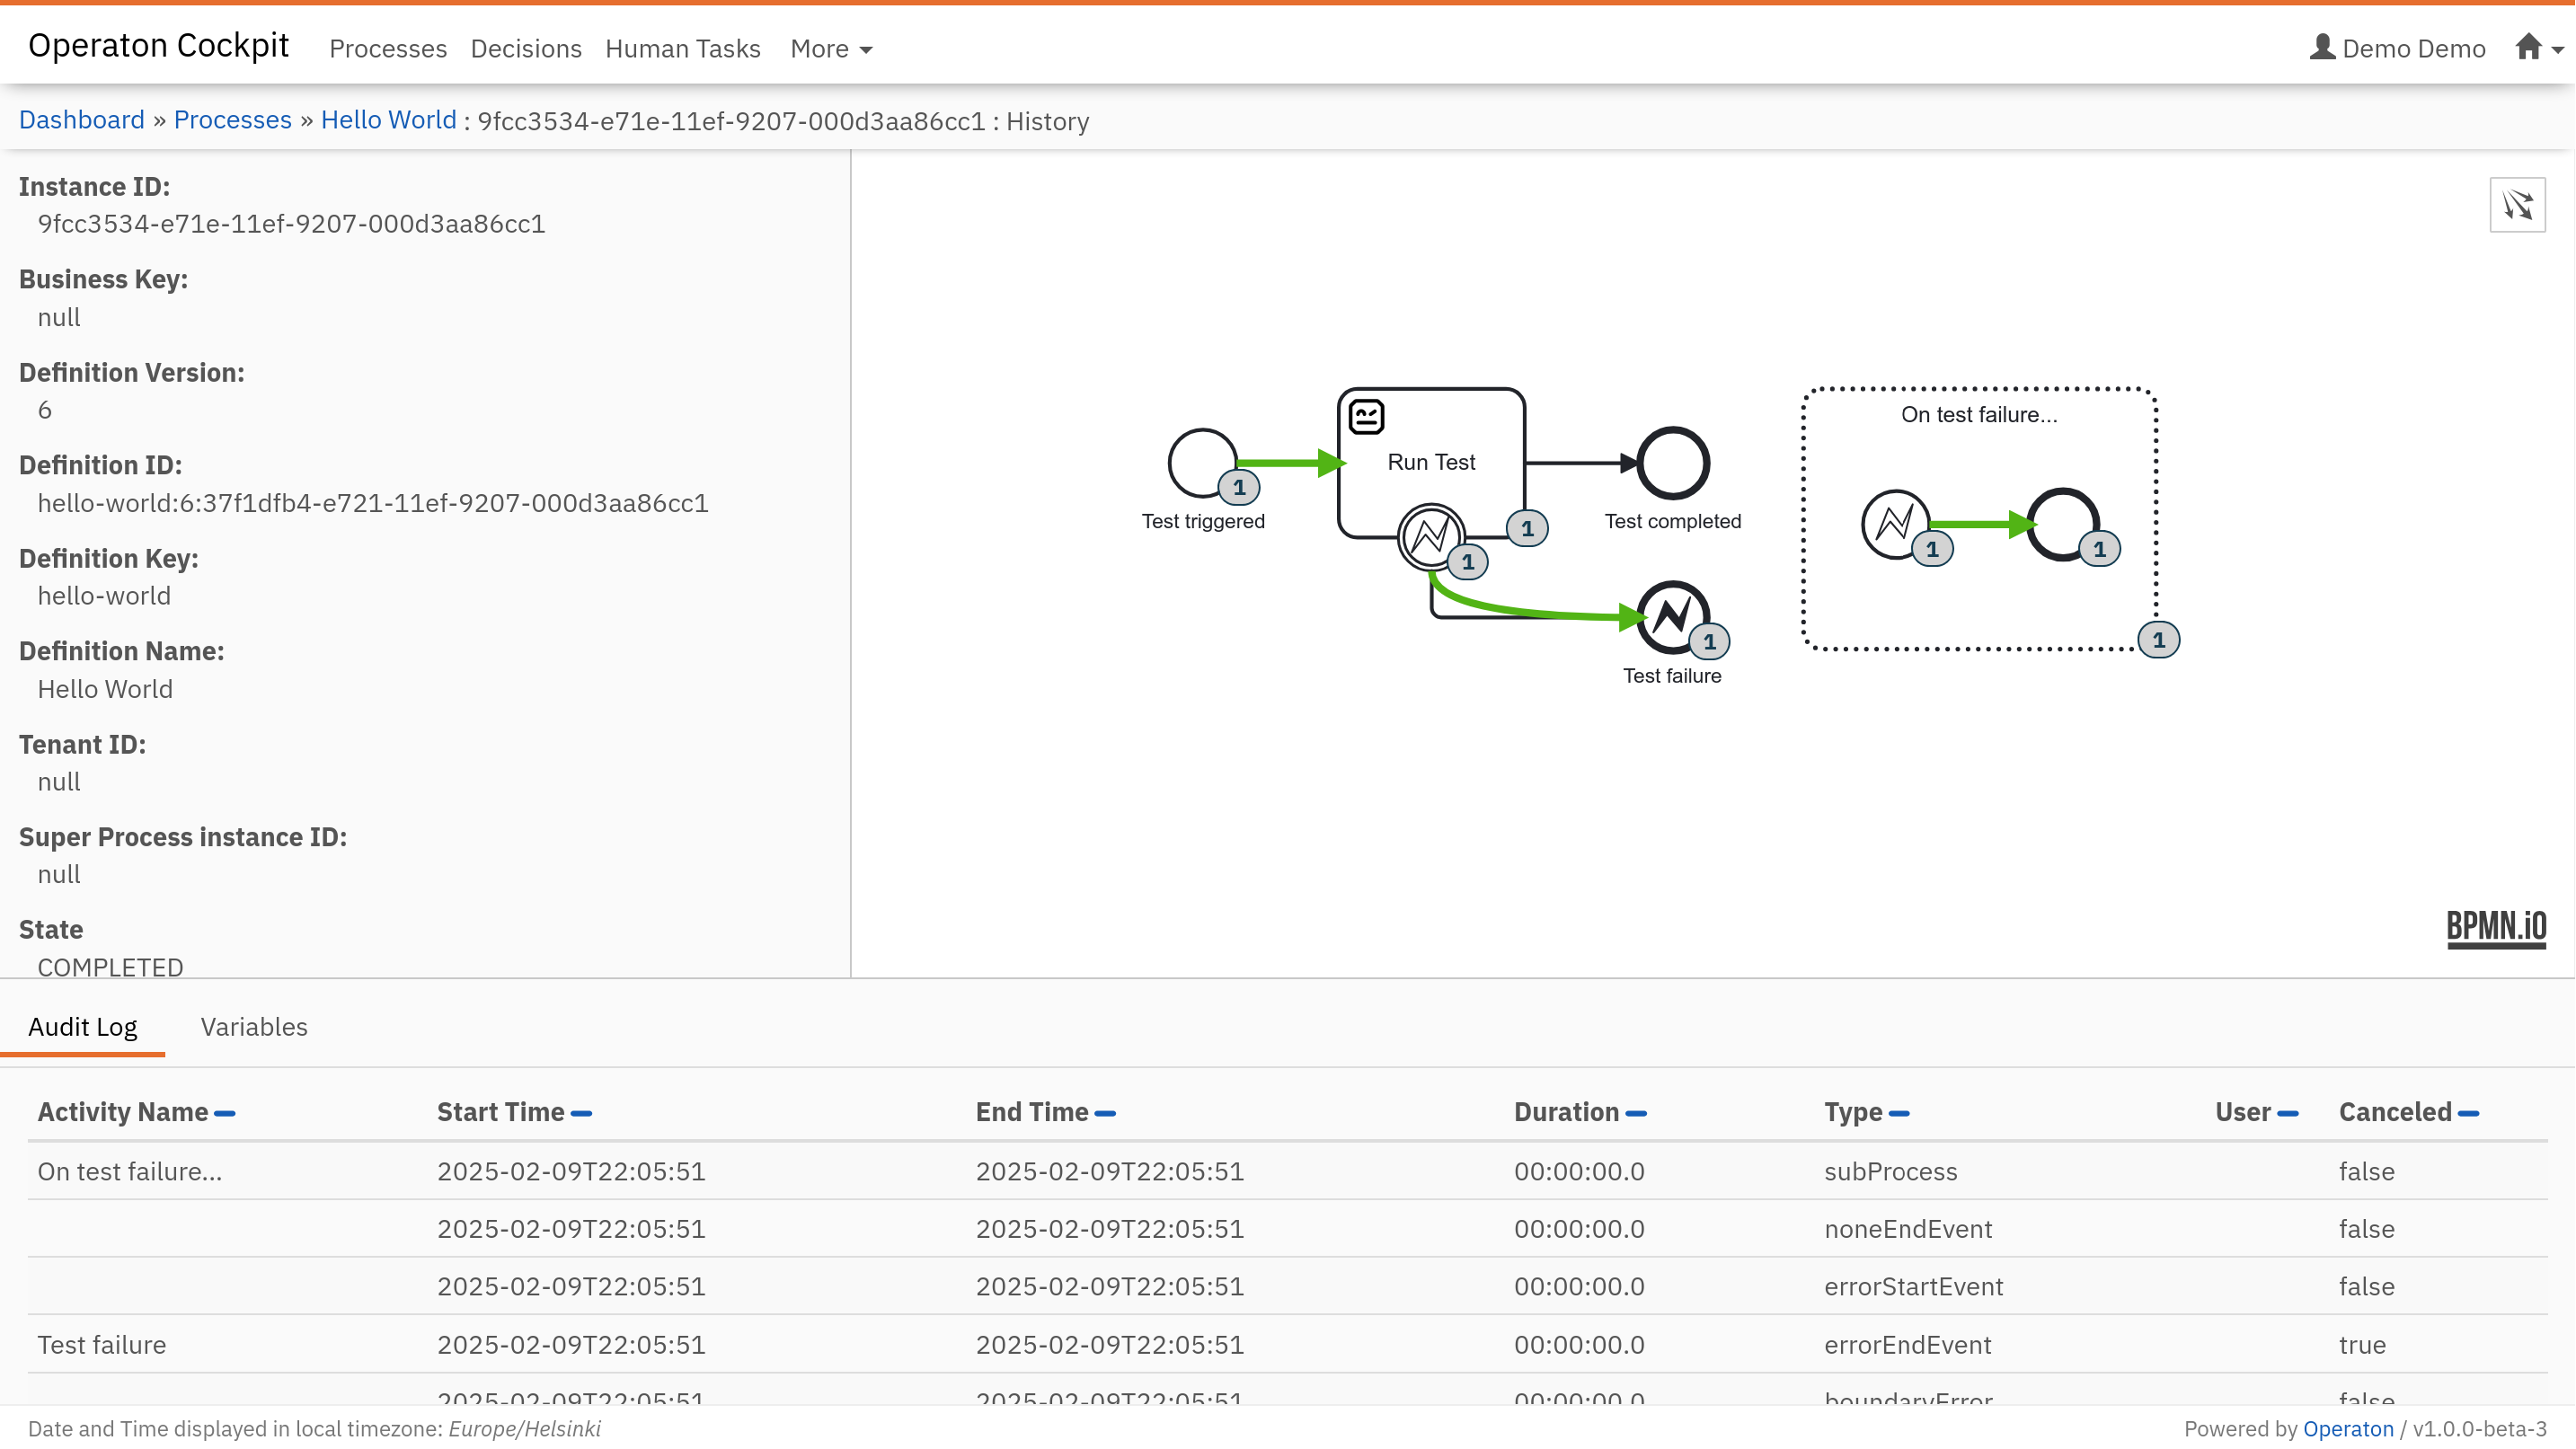Select the error boundary event on Run Test

tap(1430, 537)
